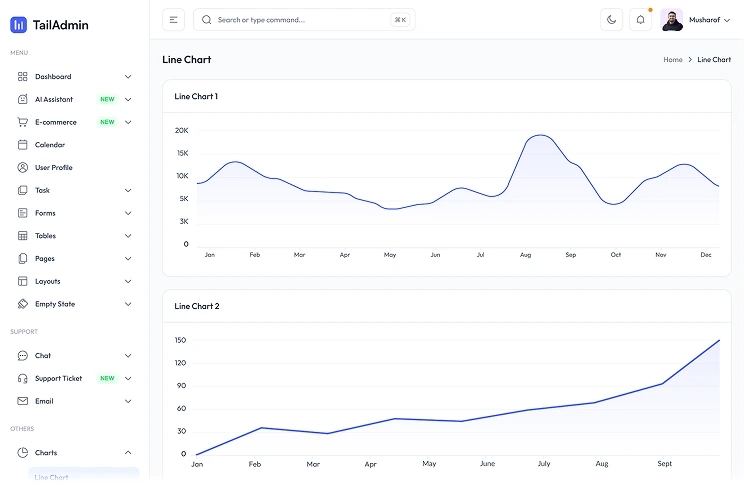Expand the Tables submenu chevron
Viewport: 744px width, 496px height.
(x=128, y=236)
